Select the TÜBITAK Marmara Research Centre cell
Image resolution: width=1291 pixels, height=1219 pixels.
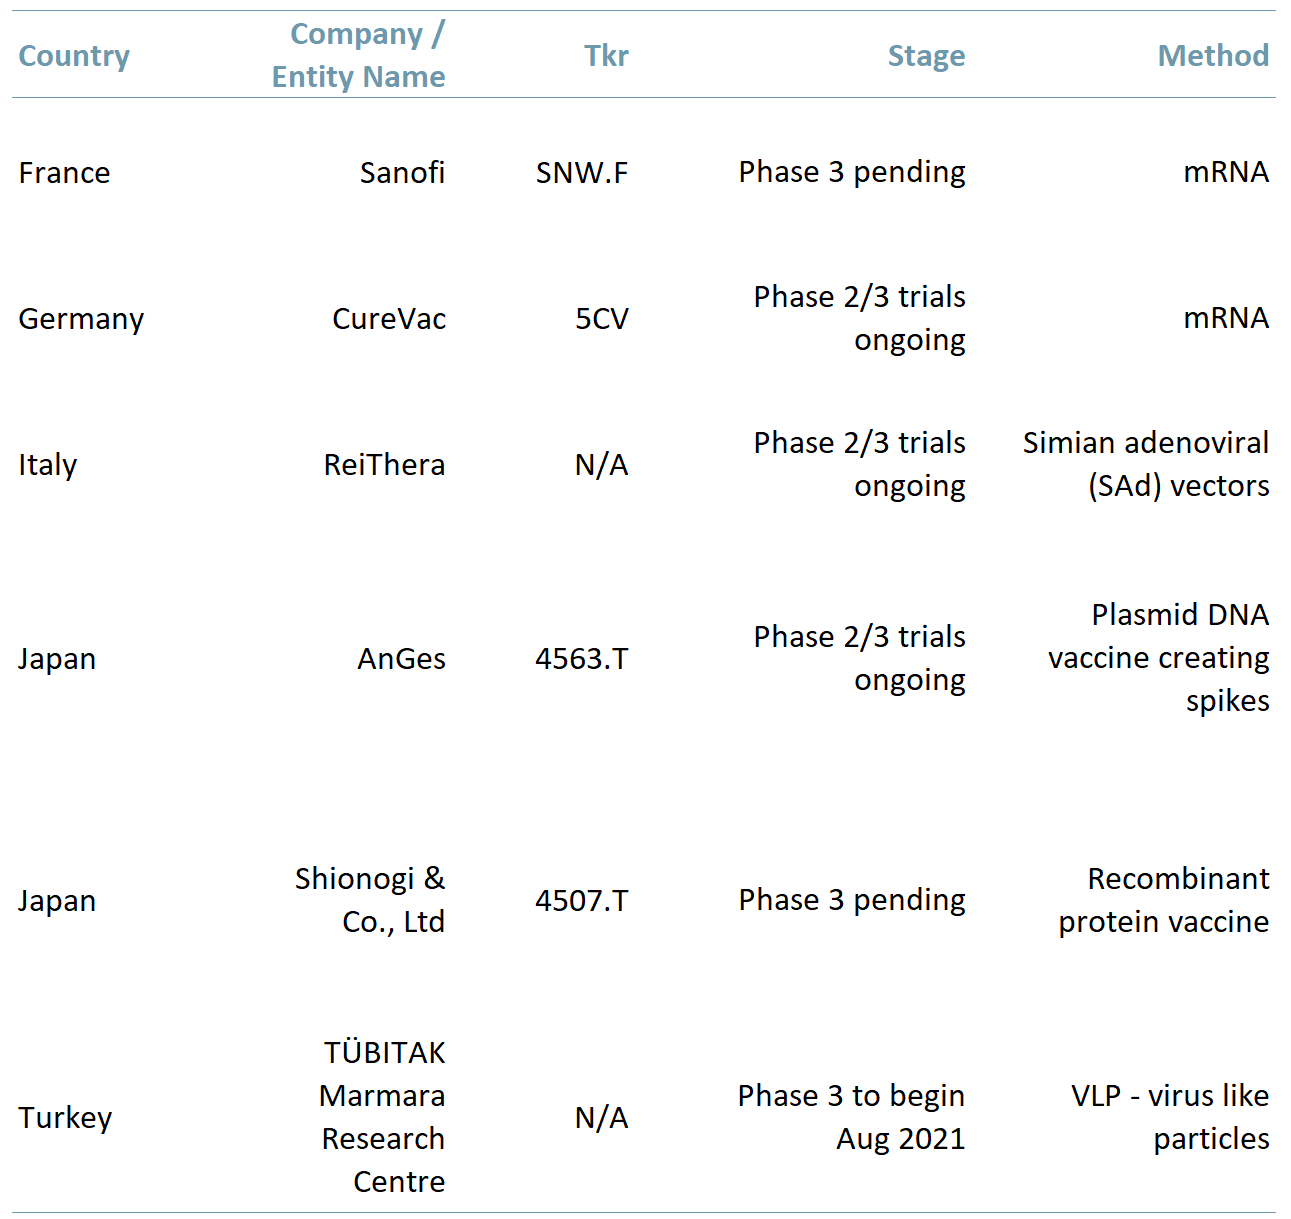(383, 1117)
